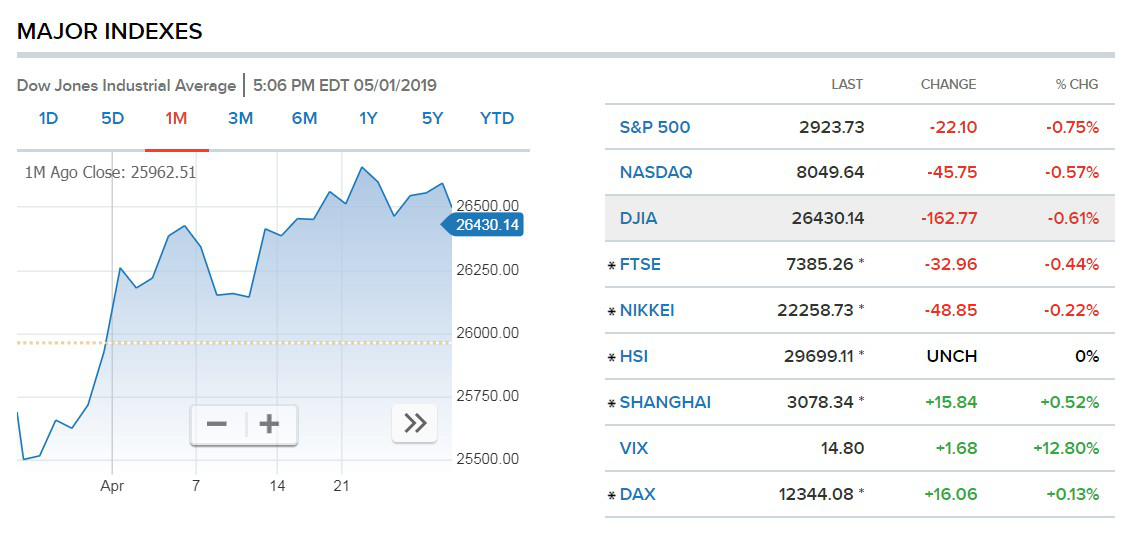Switch chart to 5D range
Screen dimensions: 1125x542
112,118
